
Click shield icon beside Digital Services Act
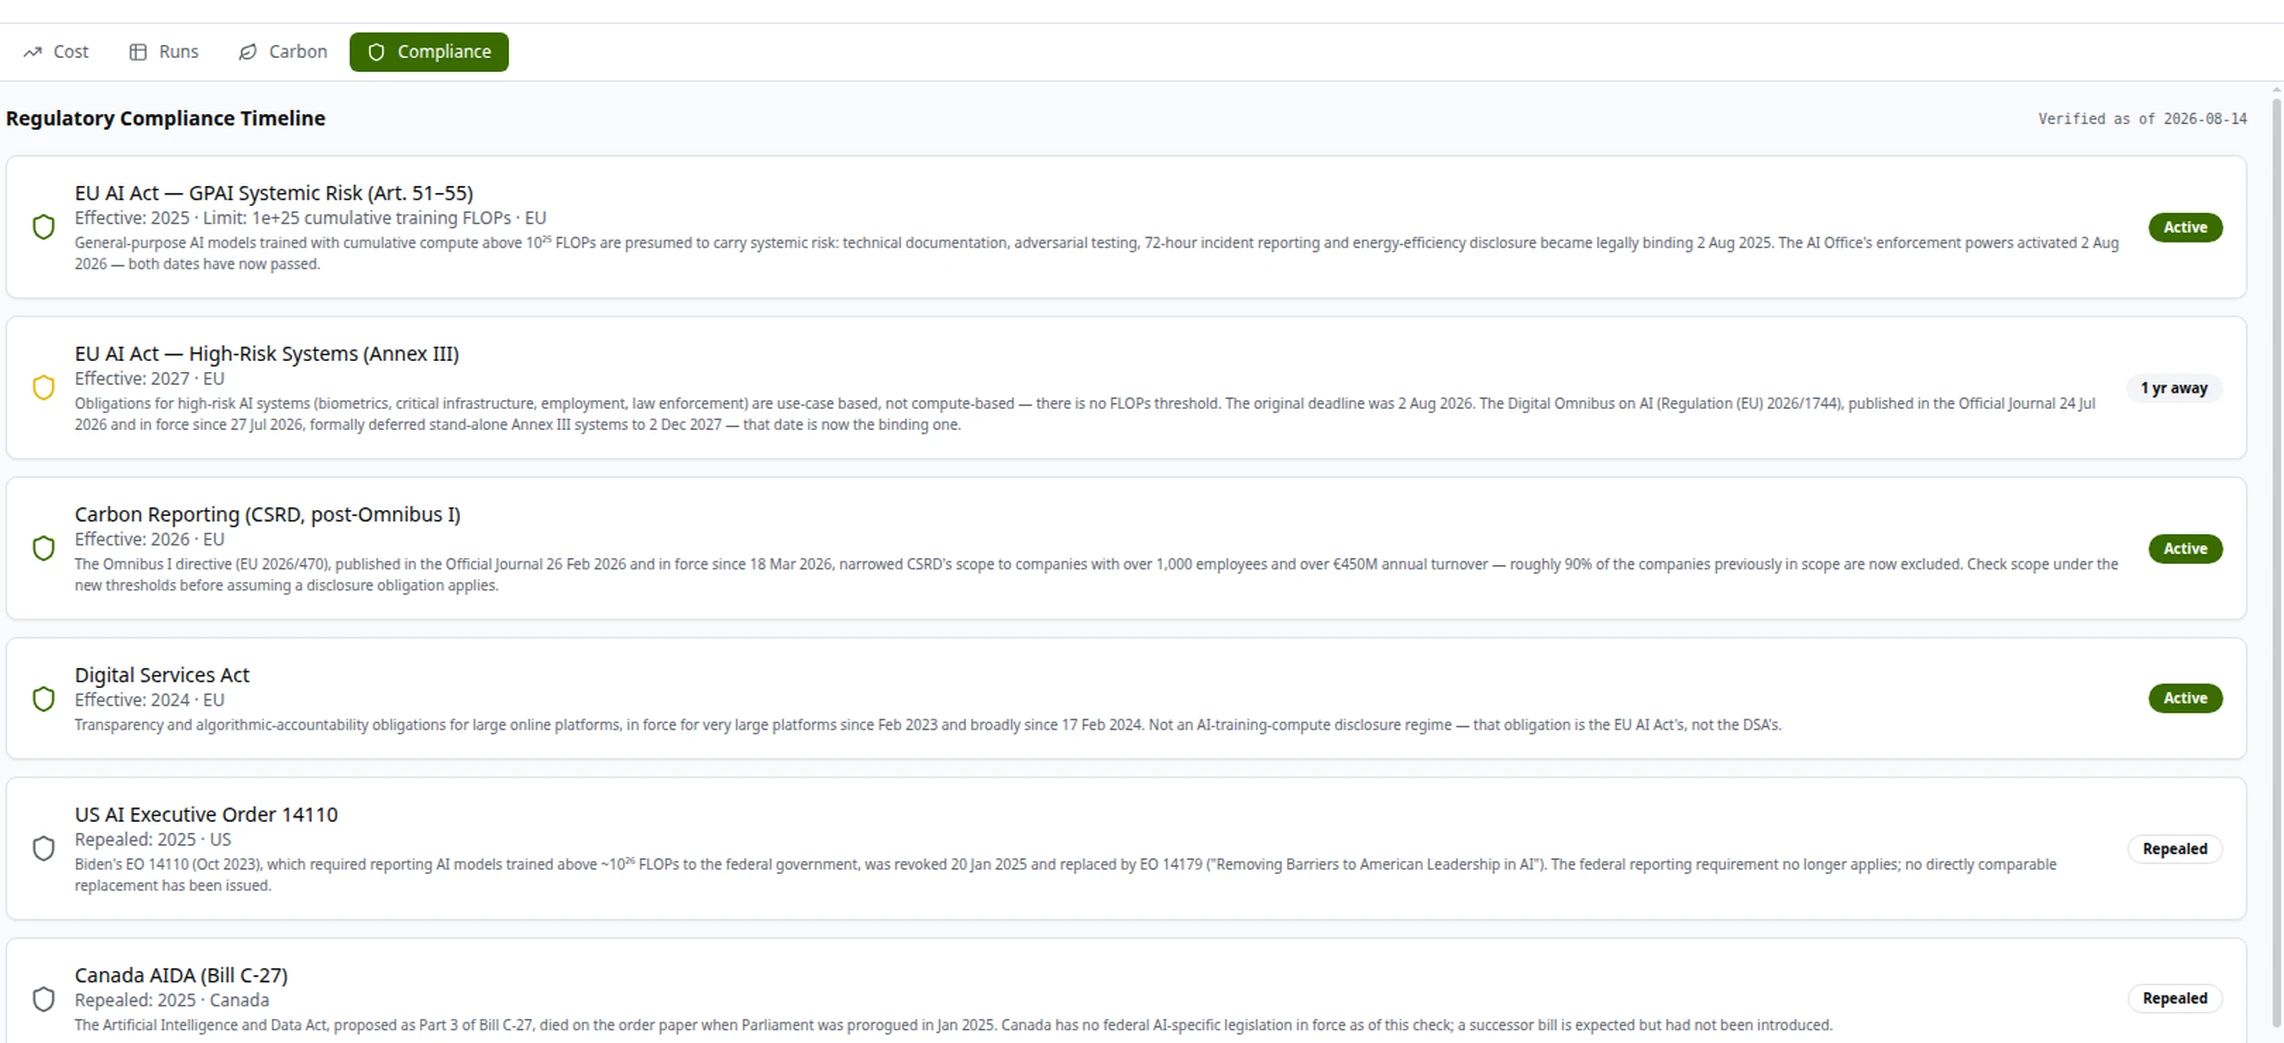44,698
